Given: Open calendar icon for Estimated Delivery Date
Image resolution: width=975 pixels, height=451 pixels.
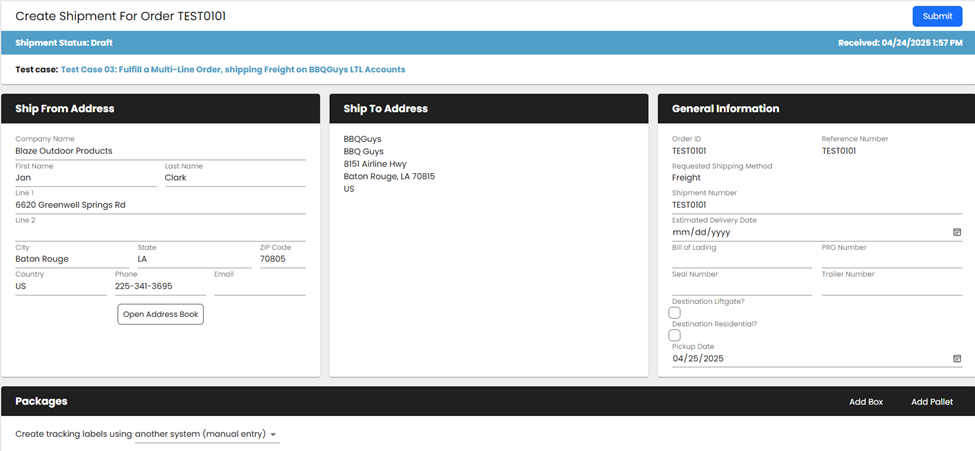Looking at the screenshot, I should click(956, 232).
